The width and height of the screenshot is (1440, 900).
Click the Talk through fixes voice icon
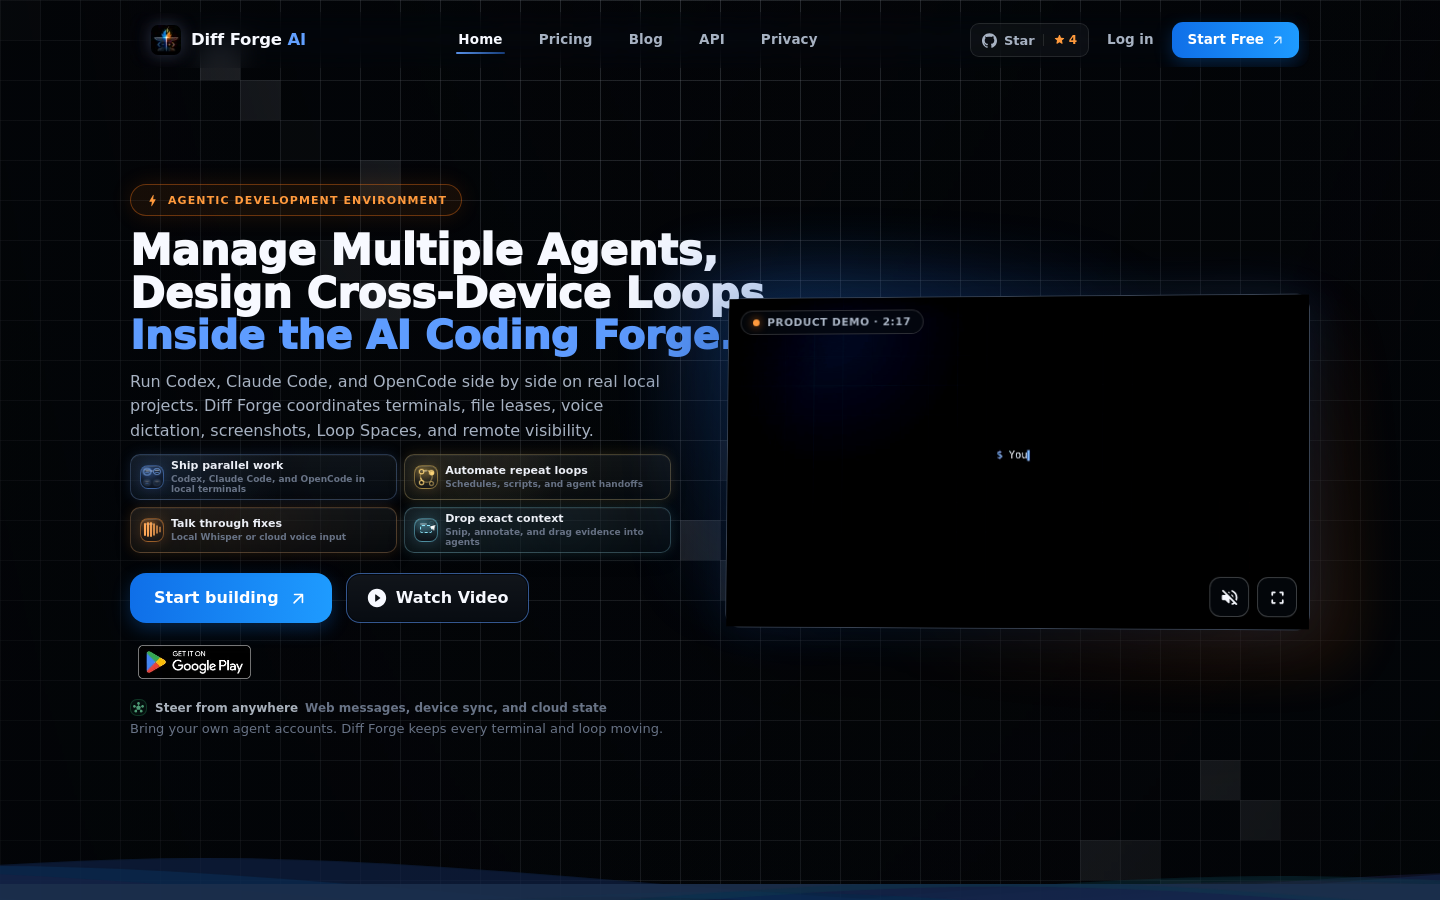pyautogui.click(x=152, y=530)
